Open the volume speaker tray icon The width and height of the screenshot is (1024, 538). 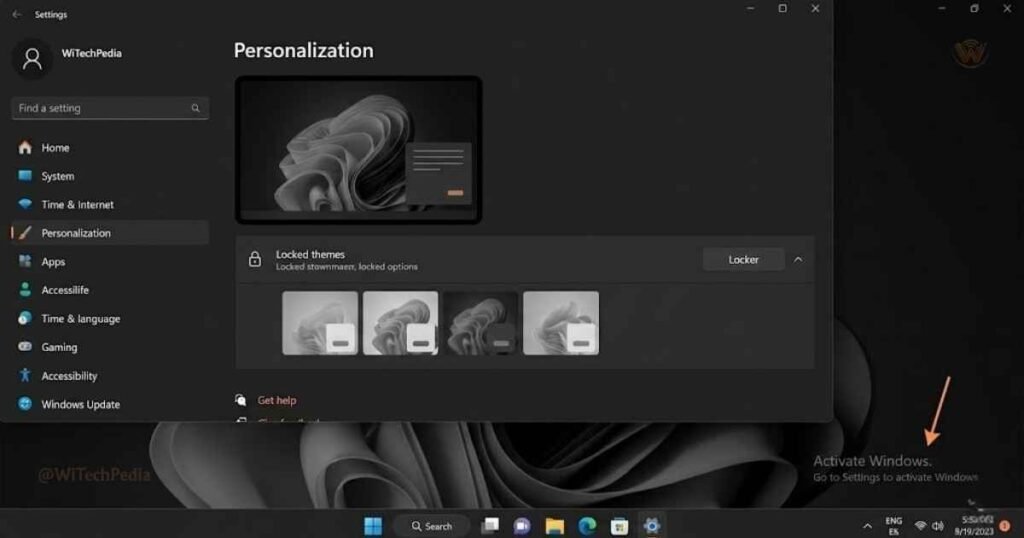tap(938, 526)
